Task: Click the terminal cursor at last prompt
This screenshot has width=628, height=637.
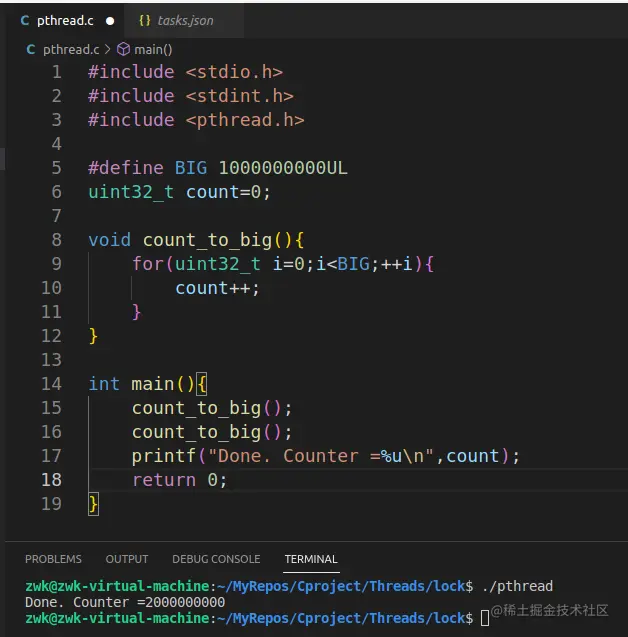Action: click(x=485, y=618)
